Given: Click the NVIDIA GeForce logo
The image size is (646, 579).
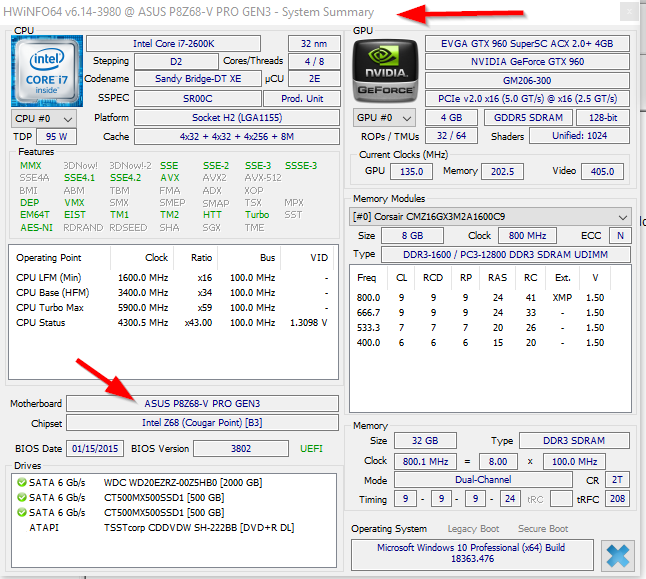Looking at the screenshot, I should tap(385, 70).
